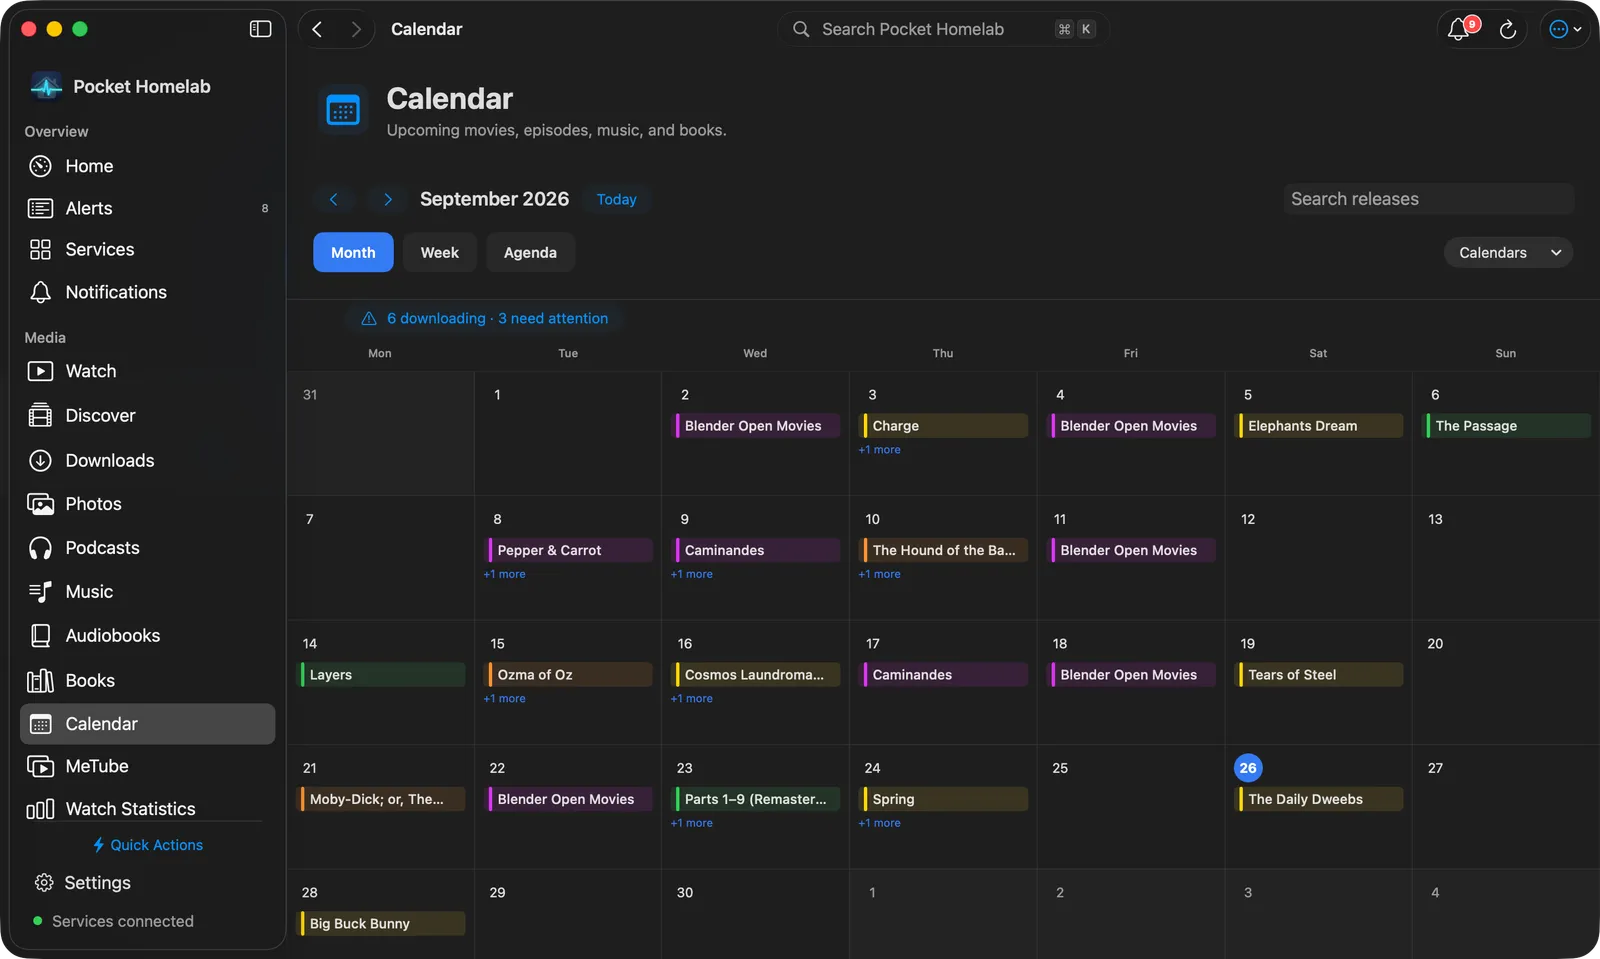Expand the Calendars dropdown
Viewport: 1600px width, 959px height.
coord(1508,252)
